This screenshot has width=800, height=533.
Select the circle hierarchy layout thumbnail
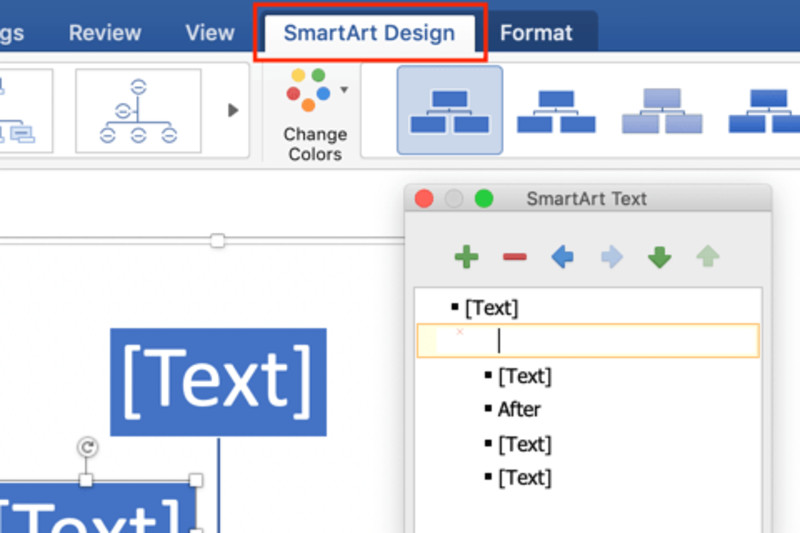point(138,111)
